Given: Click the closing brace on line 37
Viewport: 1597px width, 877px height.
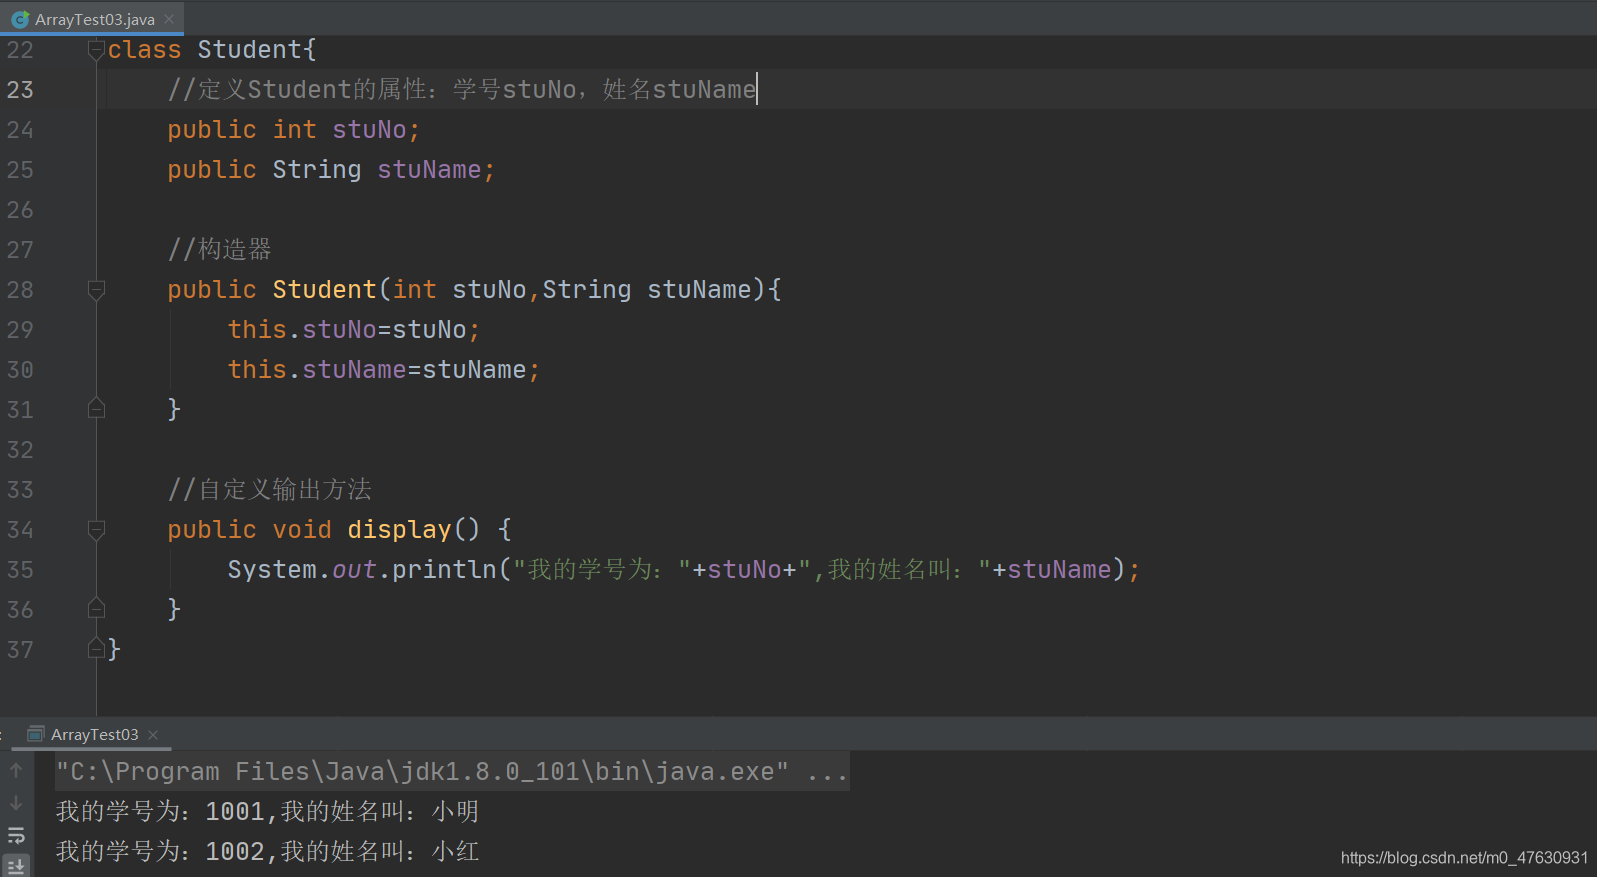Looking at the screenshot, I should (x=114, y=649).
